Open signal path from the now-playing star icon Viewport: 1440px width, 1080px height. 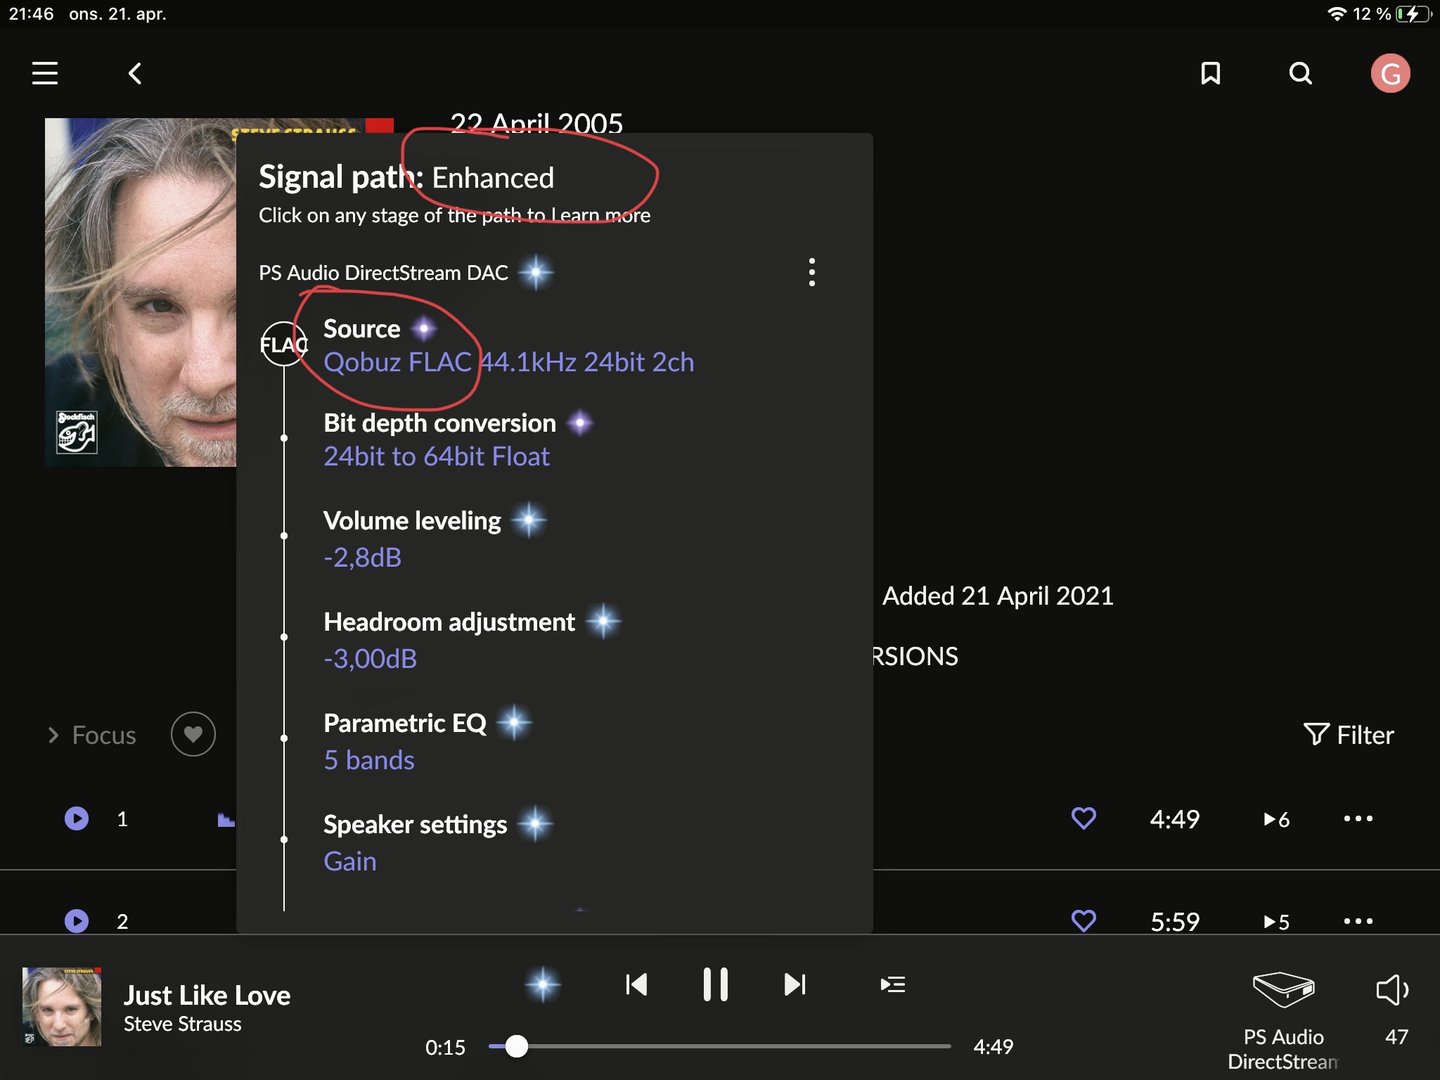tap(543, 985)
